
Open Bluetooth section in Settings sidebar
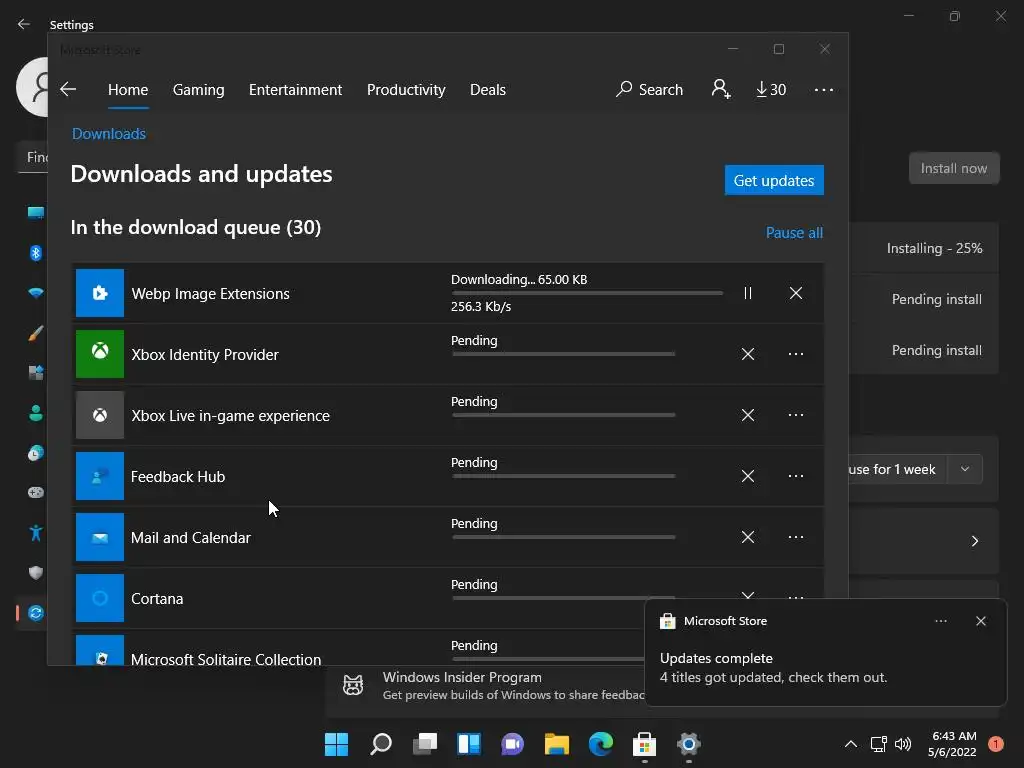pos(35,253)
